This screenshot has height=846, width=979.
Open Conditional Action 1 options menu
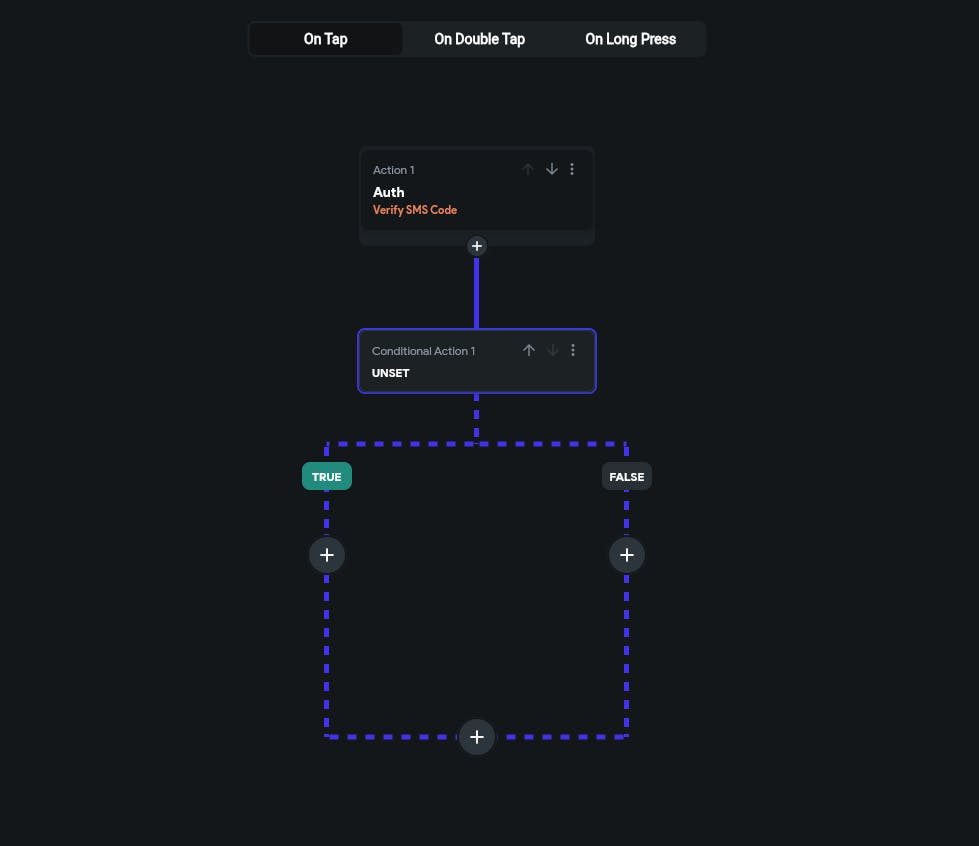coord(573,350)
